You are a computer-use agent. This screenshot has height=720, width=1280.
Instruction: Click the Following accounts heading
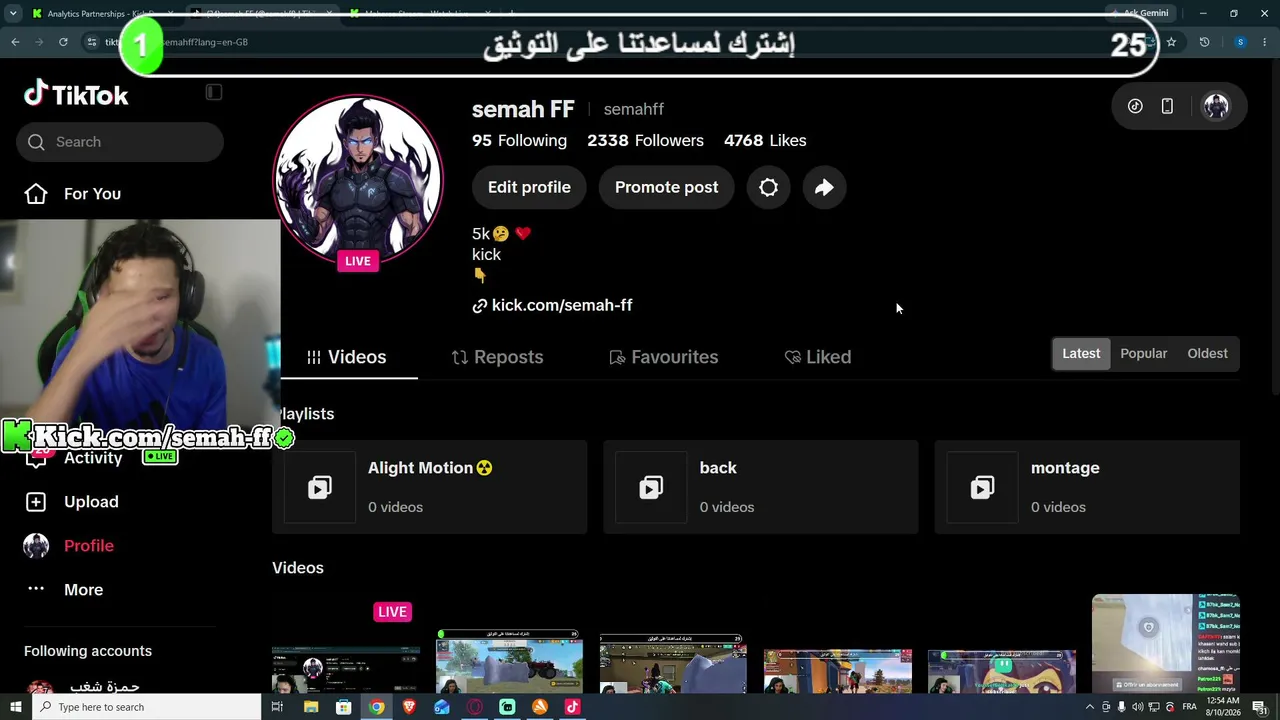tap(88, 651)
